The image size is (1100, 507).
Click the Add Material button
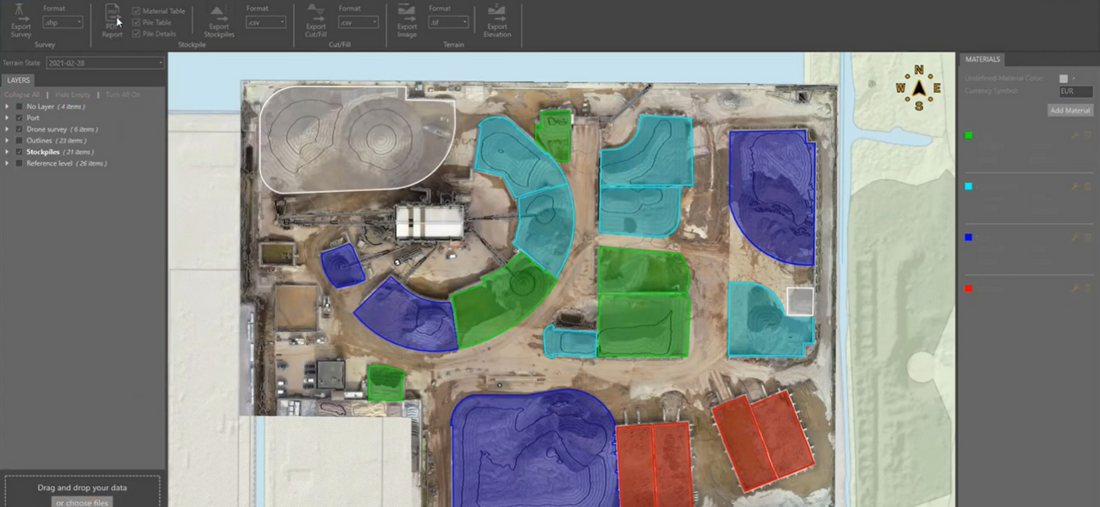1071,111
